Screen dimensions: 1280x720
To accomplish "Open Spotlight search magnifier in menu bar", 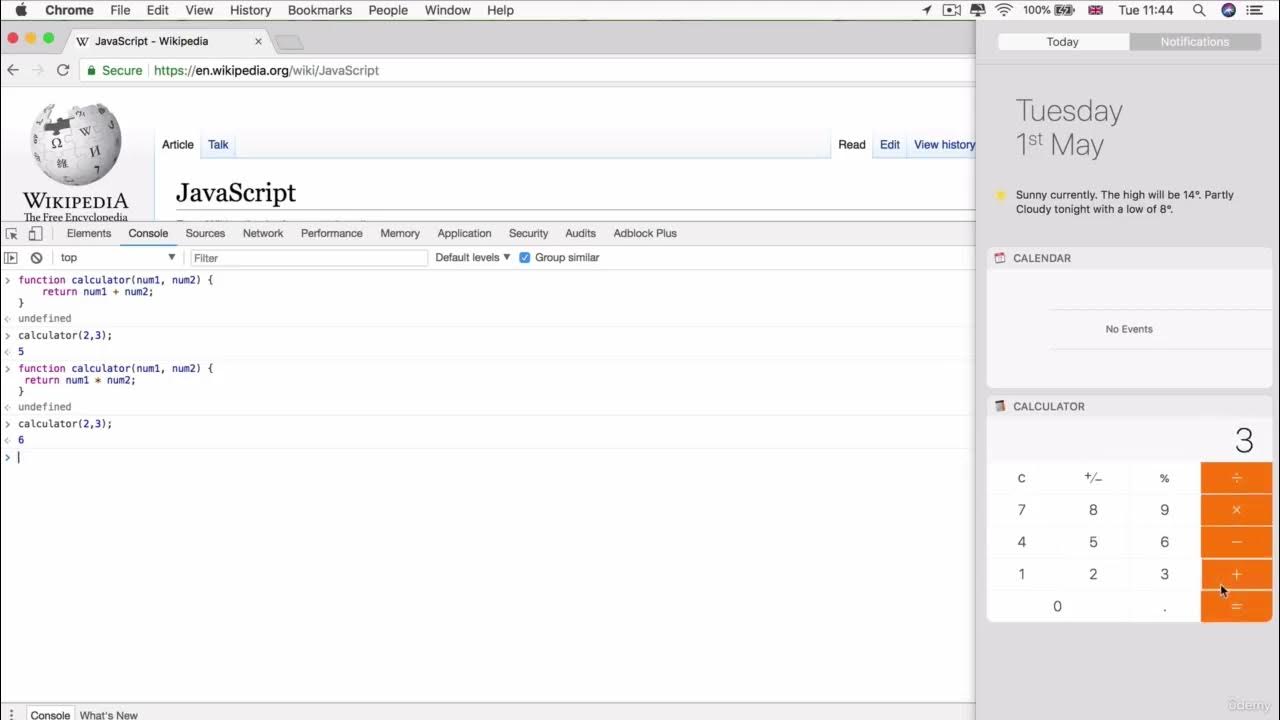I will [x=1199, y=10].
